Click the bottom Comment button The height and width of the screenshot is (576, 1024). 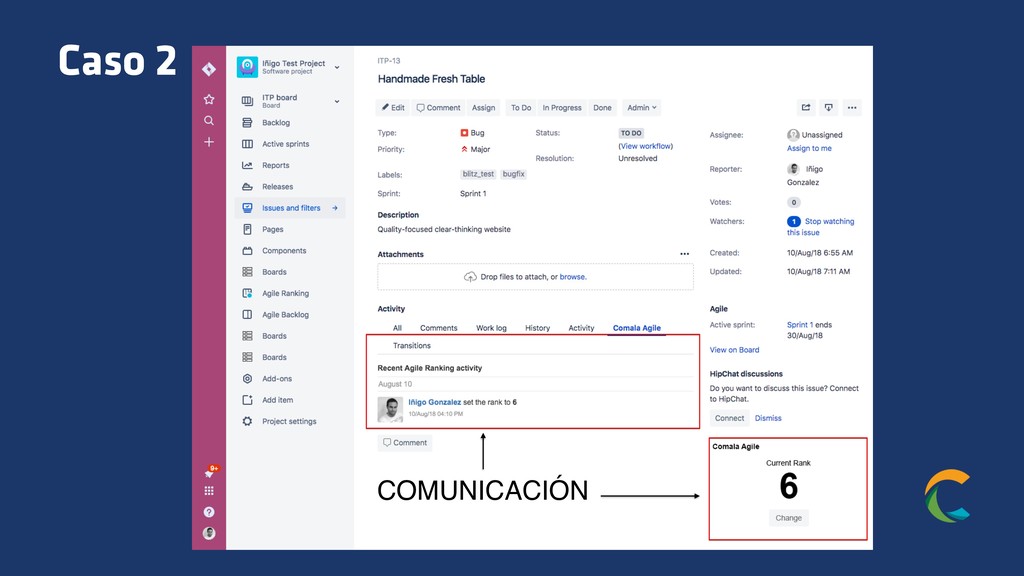(x=405, y=443)
